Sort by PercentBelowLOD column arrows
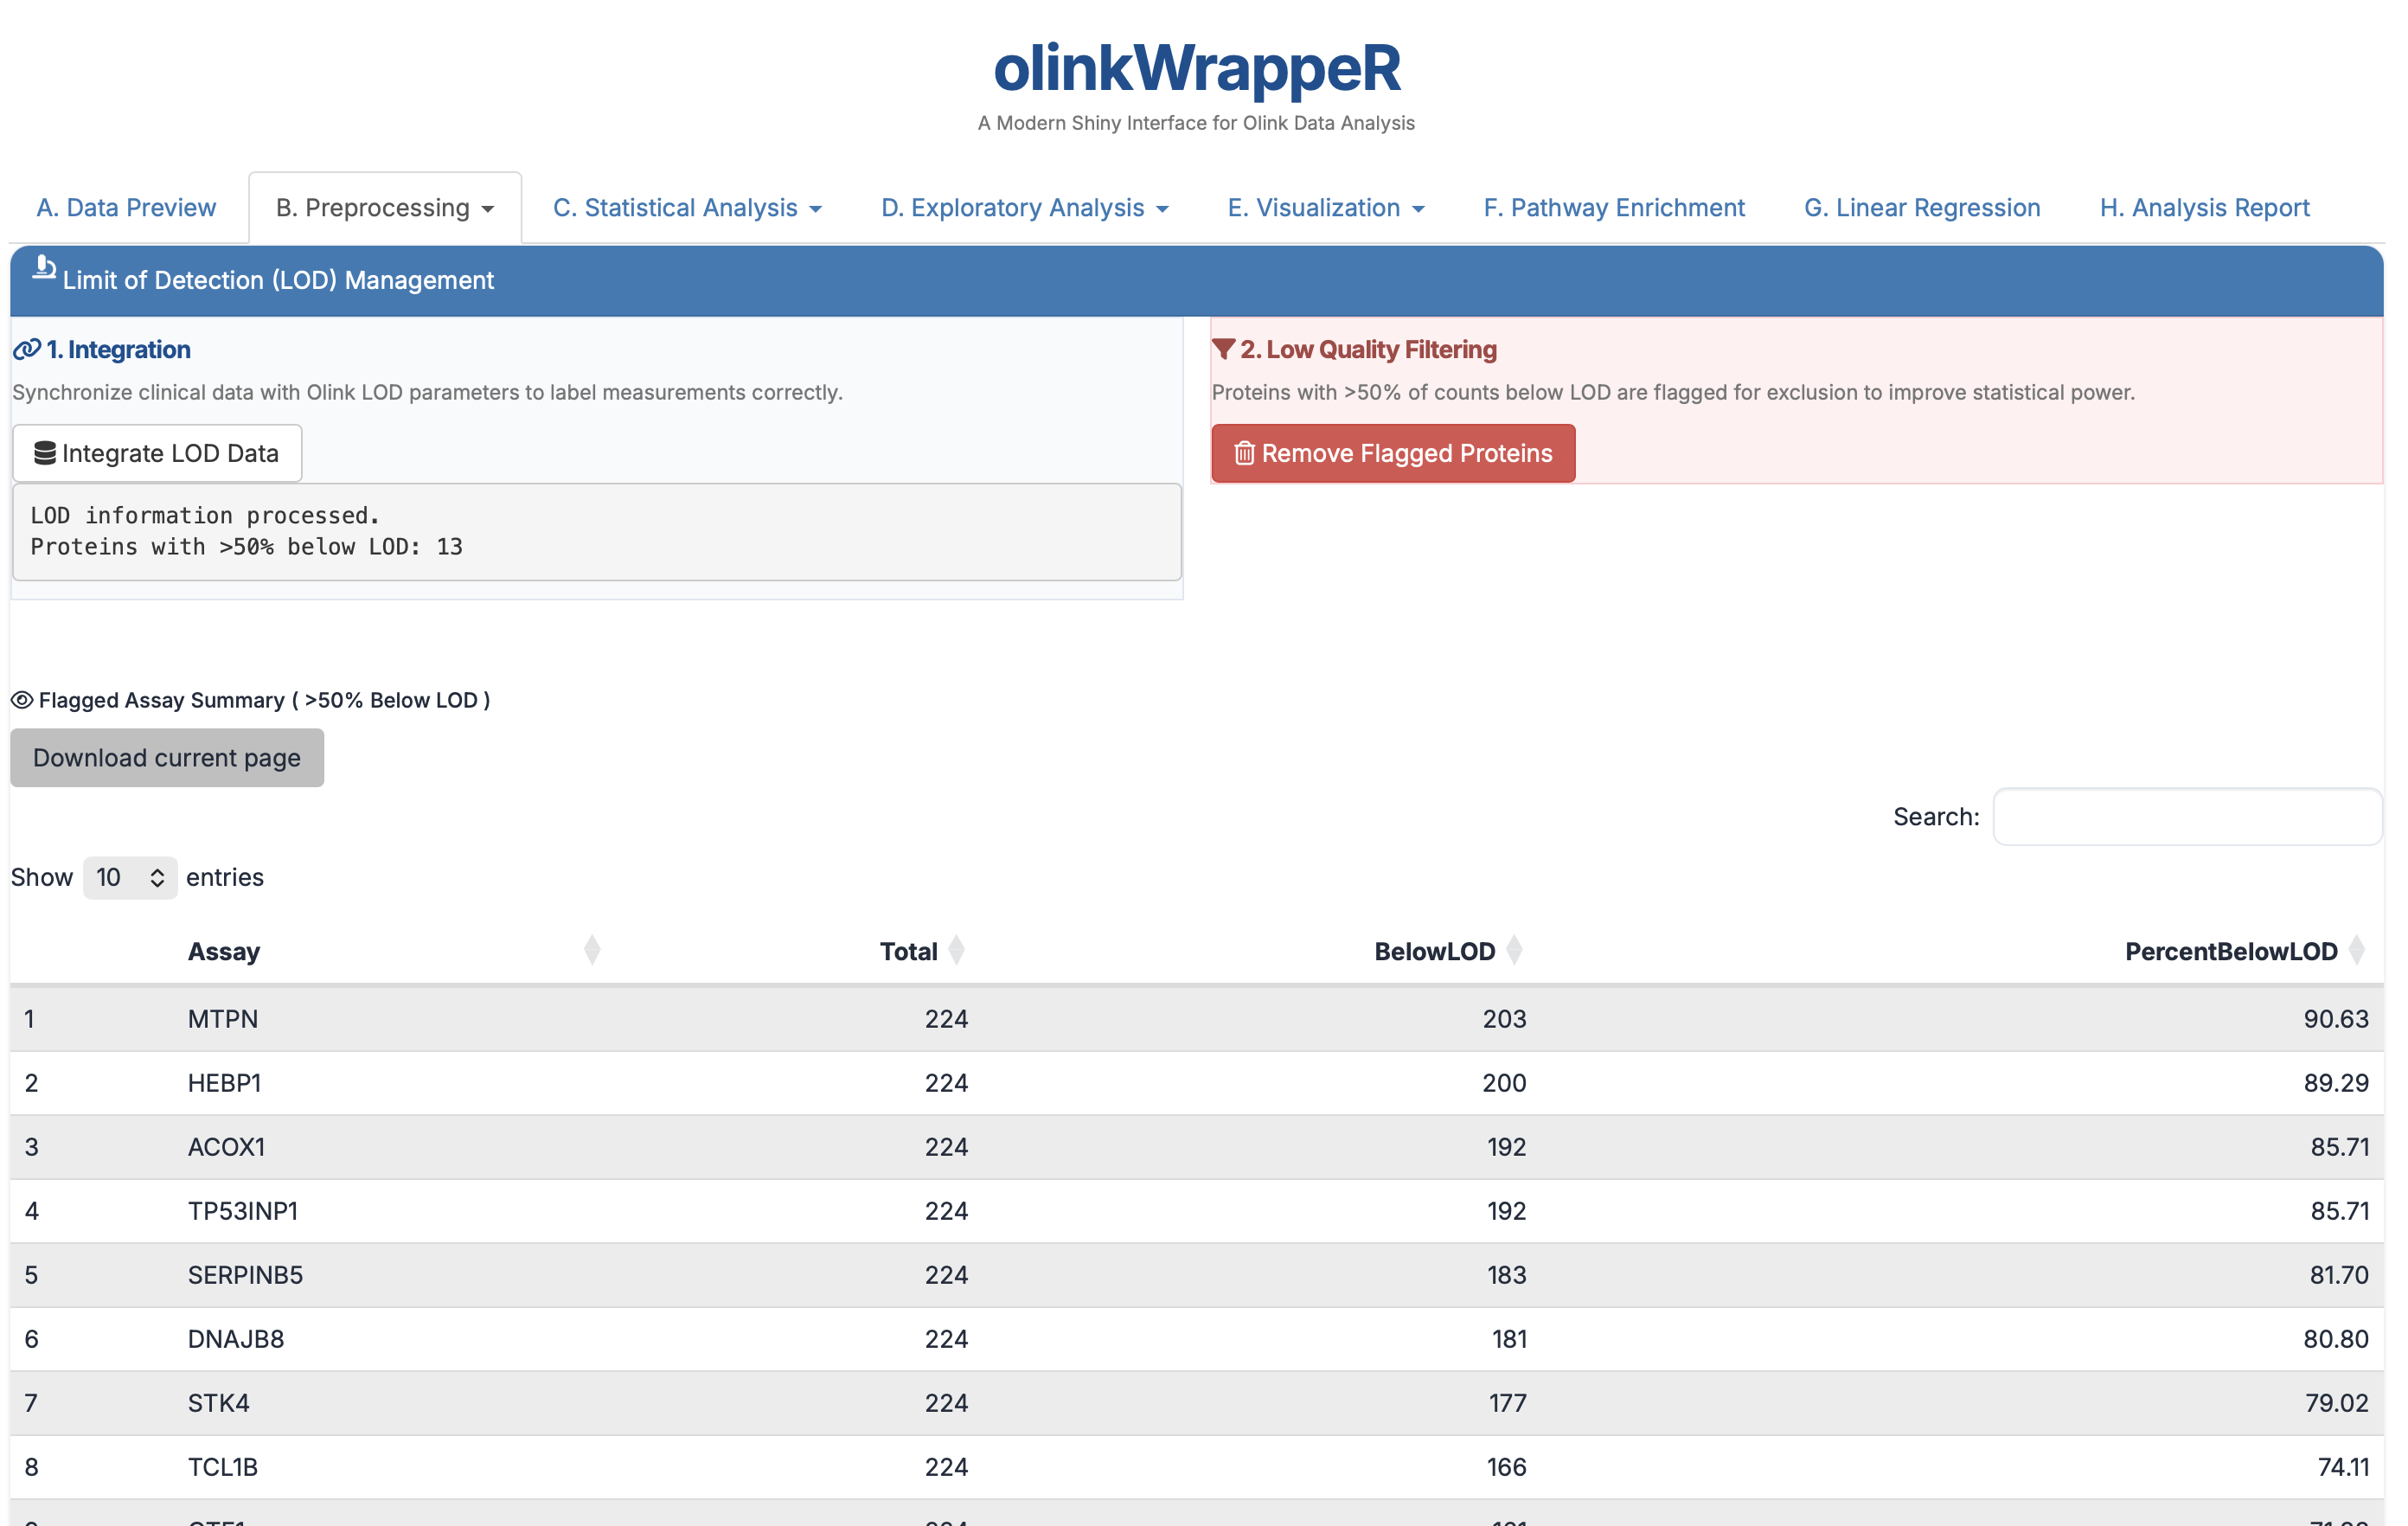Viewport: 2408px width, 1526px height. tap(2356, 950)
